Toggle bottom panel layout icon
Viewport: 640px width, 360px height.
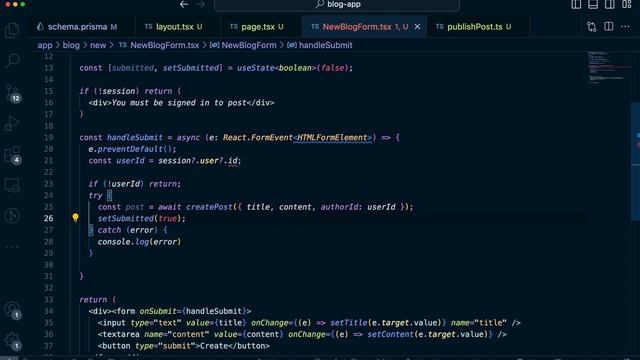click(593, 4)
